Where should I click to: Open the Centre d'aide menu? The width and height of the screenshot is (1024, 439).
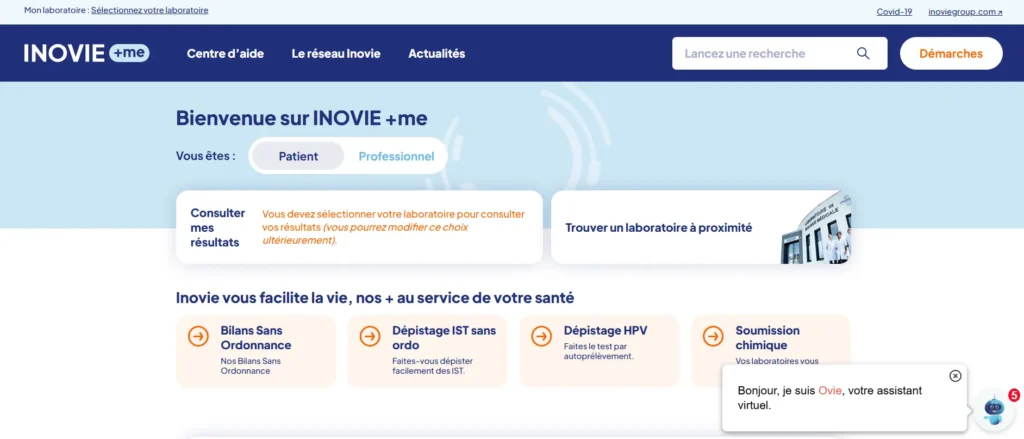pyautogui.click(x=225, y=54)
